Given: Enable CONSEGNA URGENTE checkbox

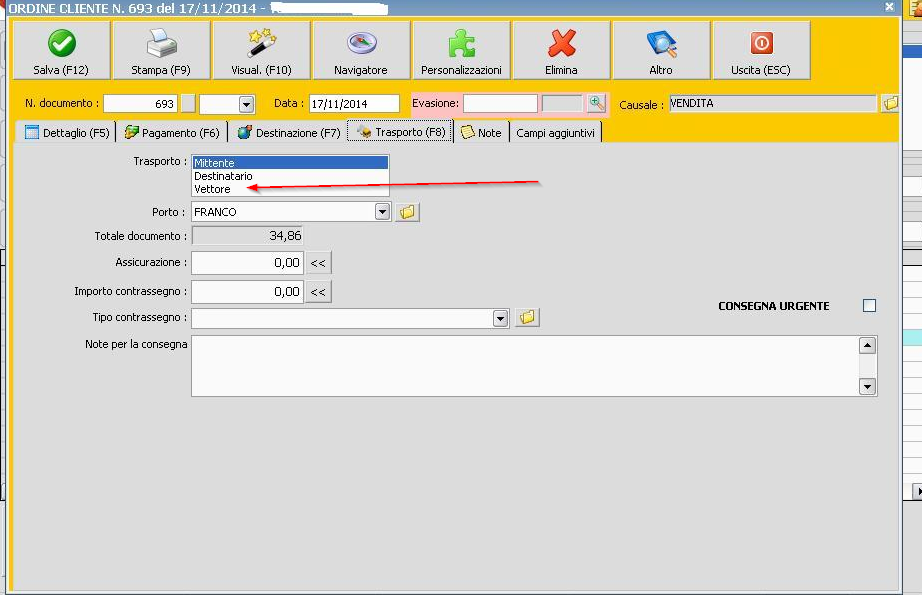Looking at the screenshot, I should click(869, 306).
